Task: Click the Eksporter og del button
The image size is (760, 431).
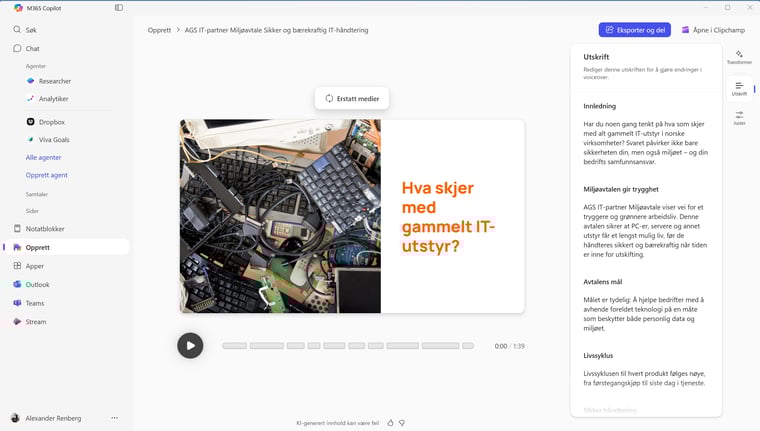Action: (634, 30)
